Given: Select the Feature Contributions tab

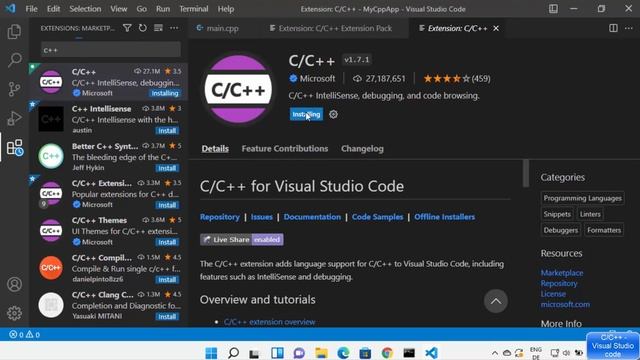Looking at the screenshot, I should 285,149.
